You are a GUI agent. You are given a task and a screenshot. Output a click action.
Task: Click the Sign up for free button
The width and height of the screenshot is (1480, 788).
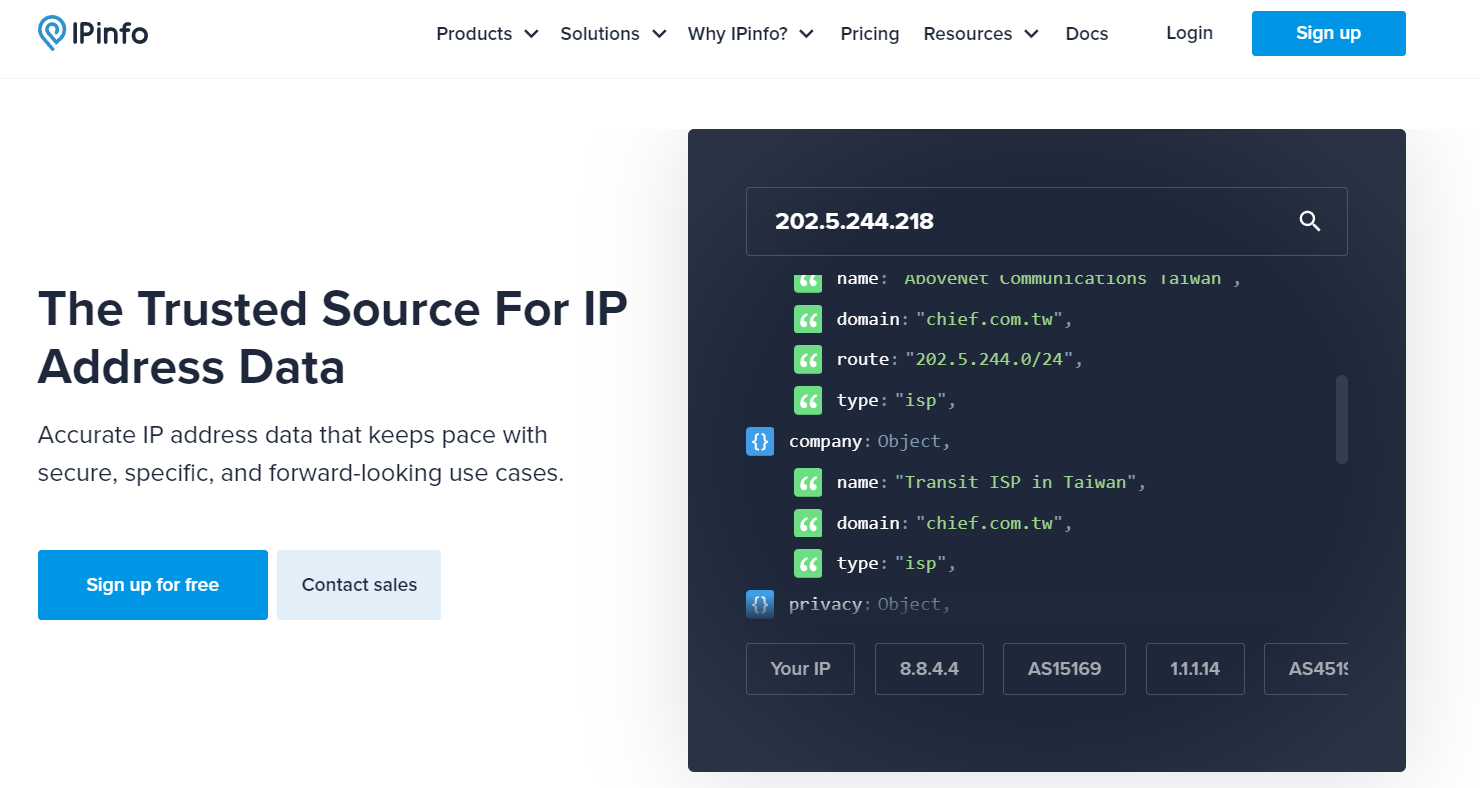[152, 584]
